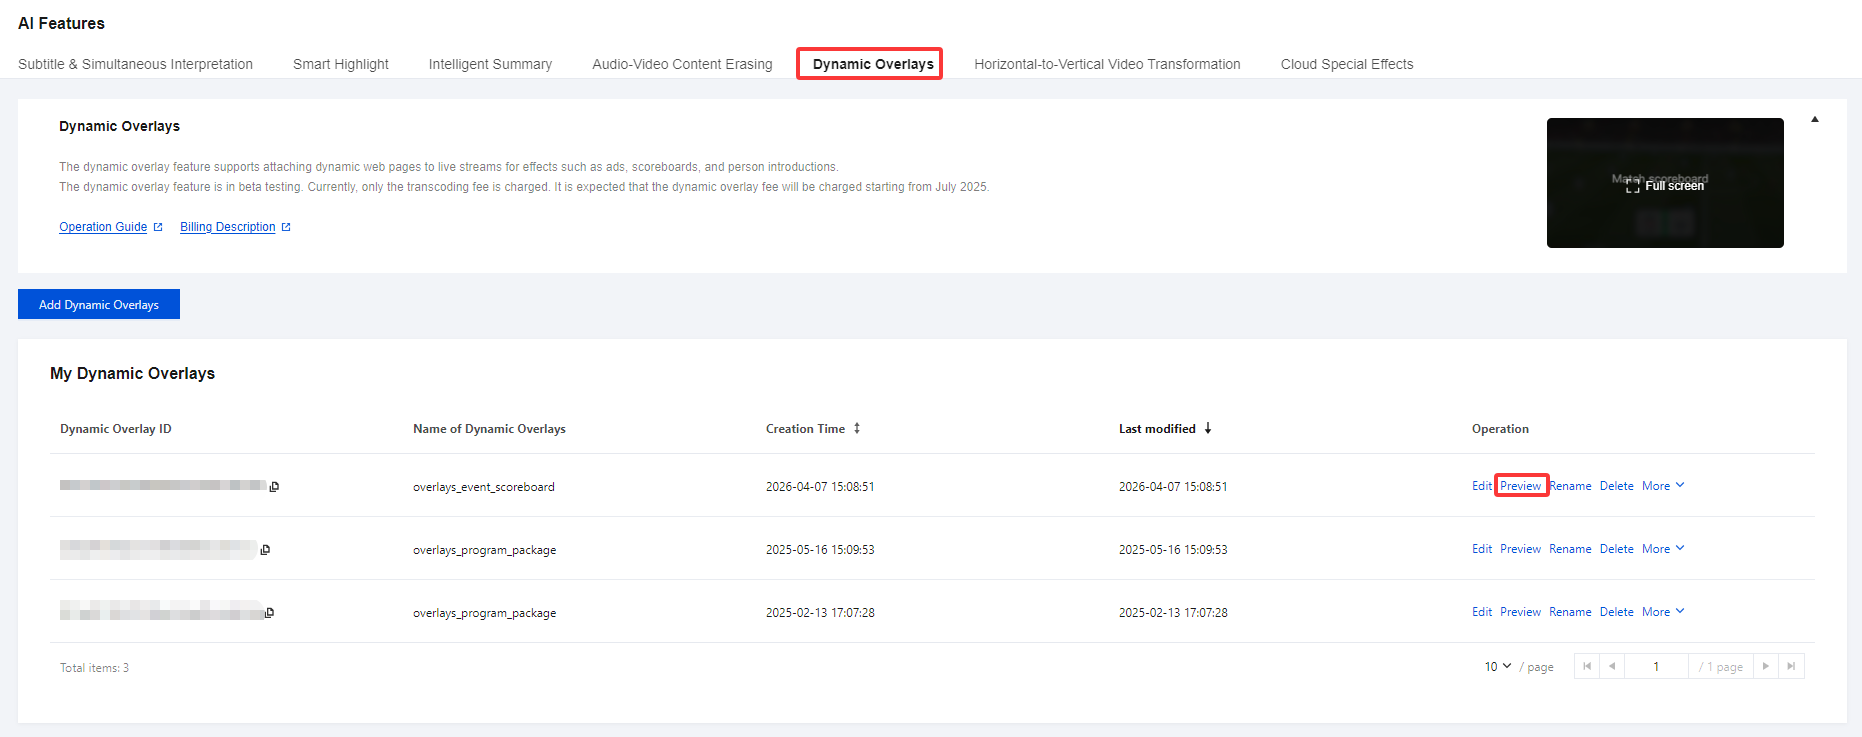
Task: Select overlays_program_package name in 2025-02-13 row
Action: click(485, 613)
